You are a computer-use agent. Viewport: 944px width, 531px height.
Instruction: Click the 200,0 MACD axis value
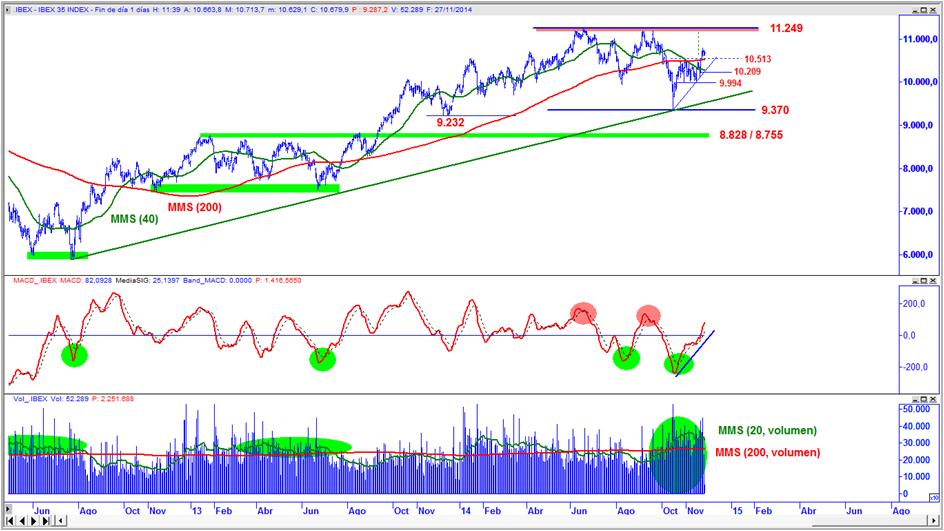pos(913,304)
